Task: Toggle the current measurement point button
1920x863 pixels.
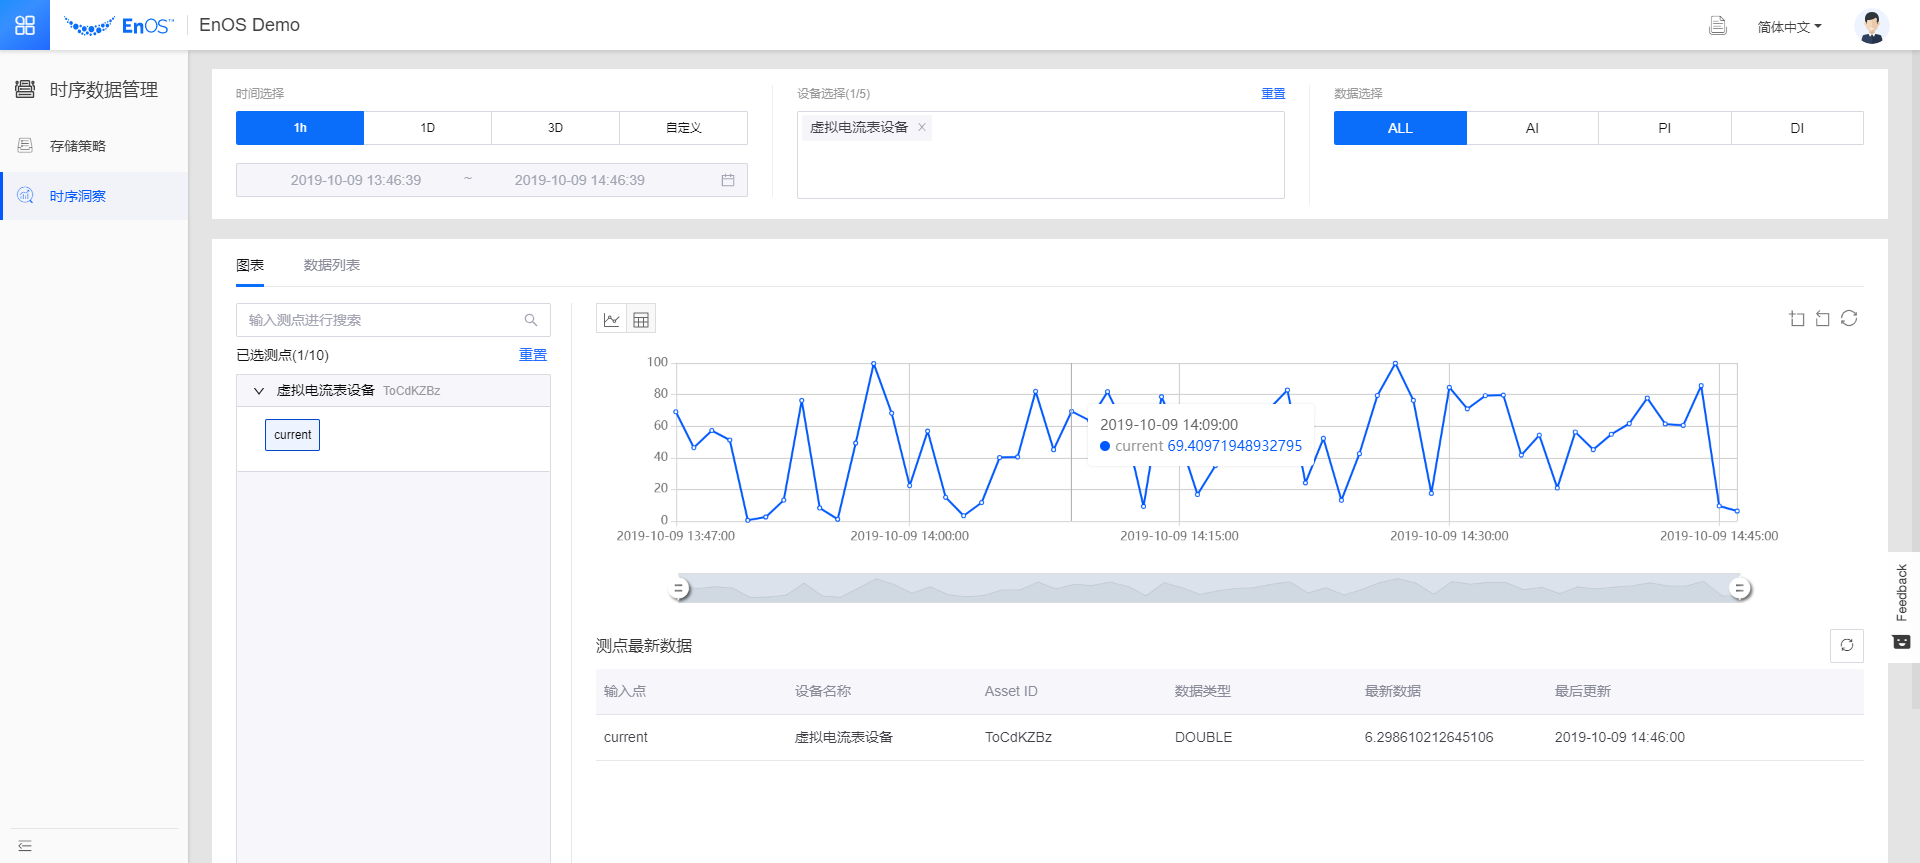Action: pyautogui.click(x=293, y=435)
